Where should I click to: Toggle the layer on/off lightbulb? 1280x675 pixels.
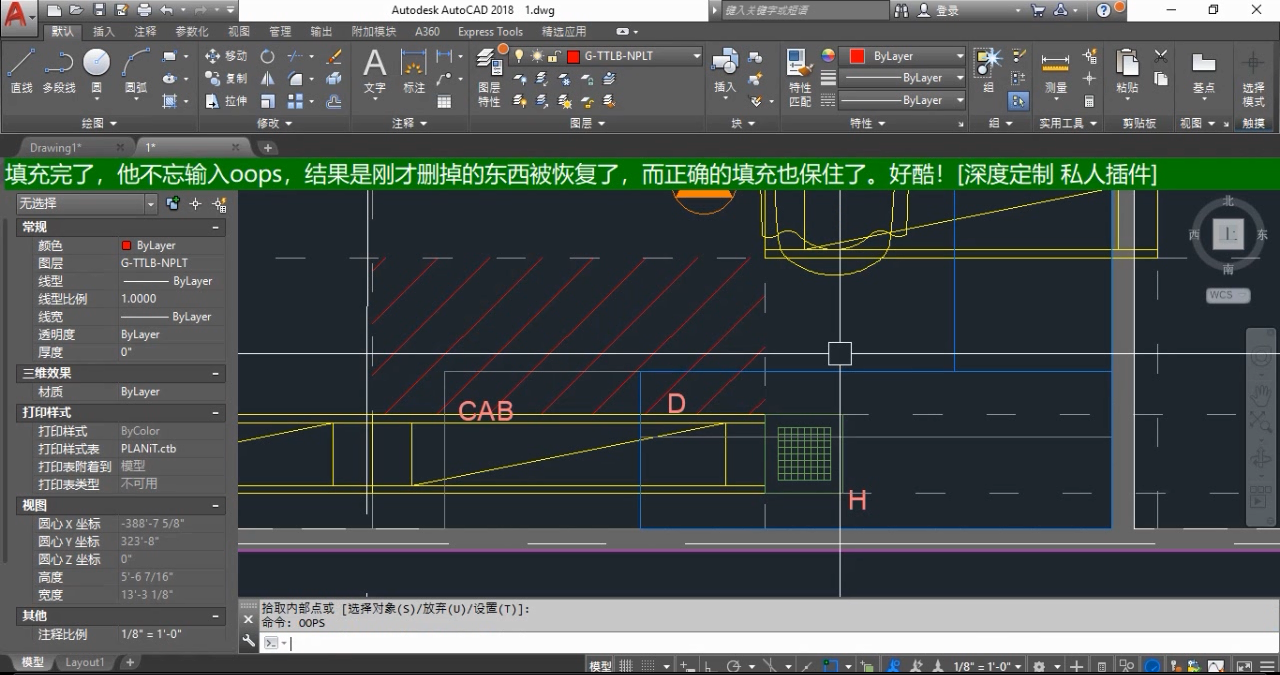point(519,56)
